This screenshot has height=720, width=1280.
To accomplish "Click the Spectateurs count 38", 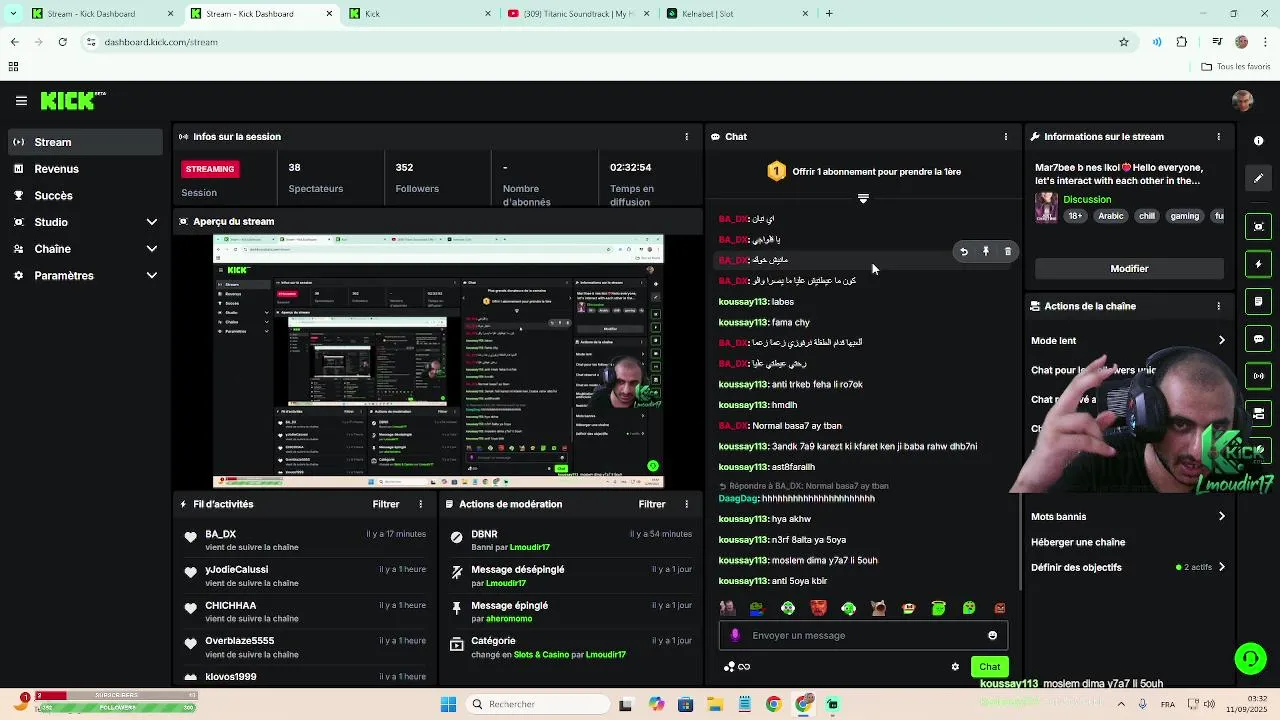I will [x=294, y=168].
